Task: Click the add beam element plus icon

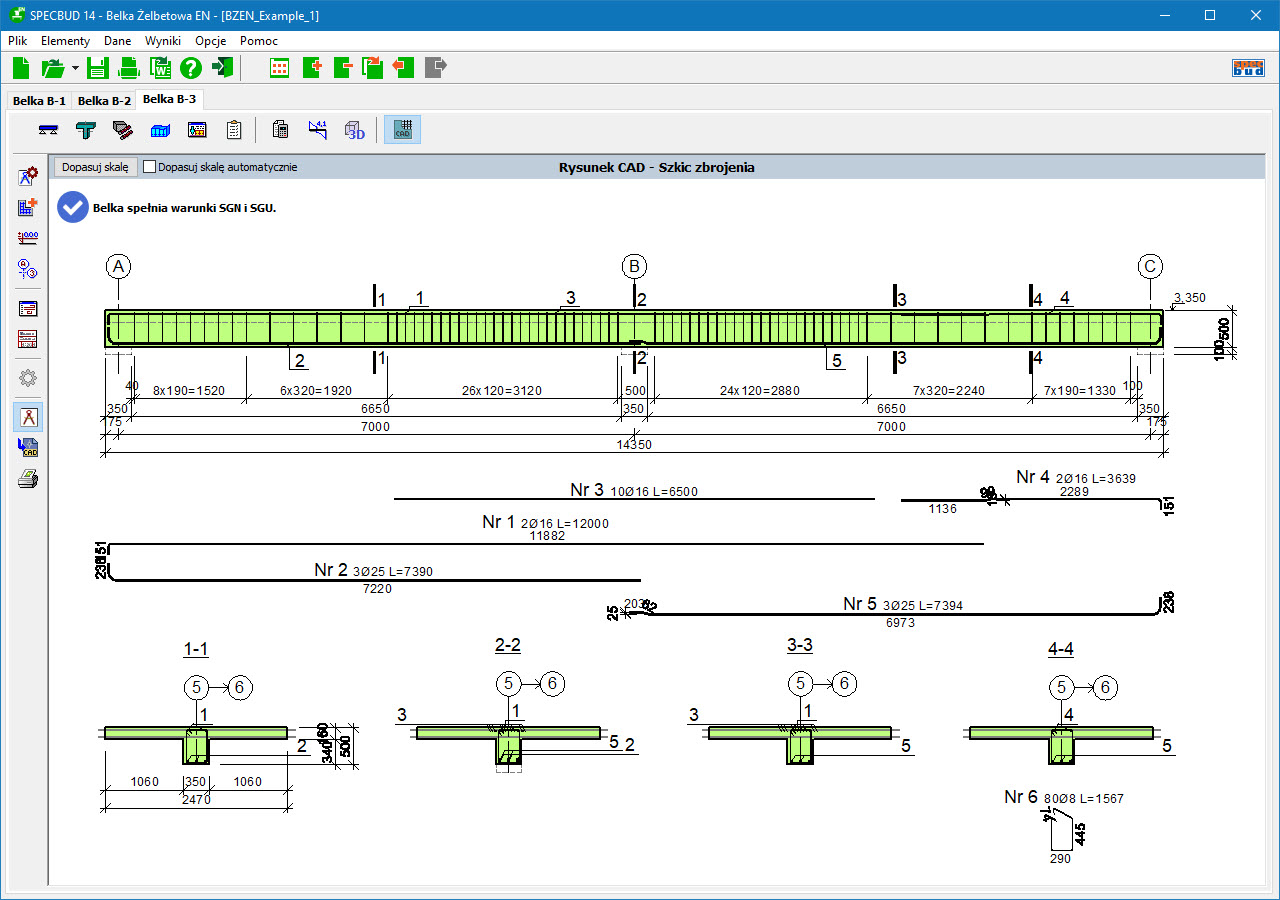Action: (311, 68)
